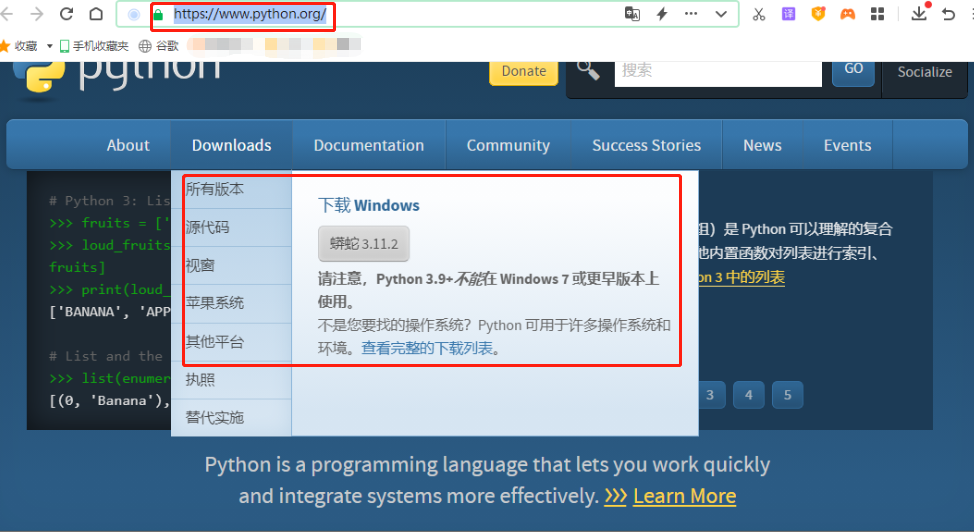Go to slide 3 of code samples
Viewport: 974px width, 532px height.
click(710, 395)
